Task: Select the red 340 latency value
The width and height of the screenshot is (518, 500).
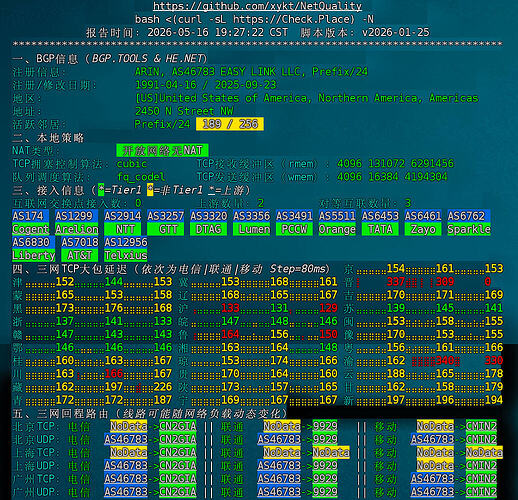Action: tap(445, 361)
